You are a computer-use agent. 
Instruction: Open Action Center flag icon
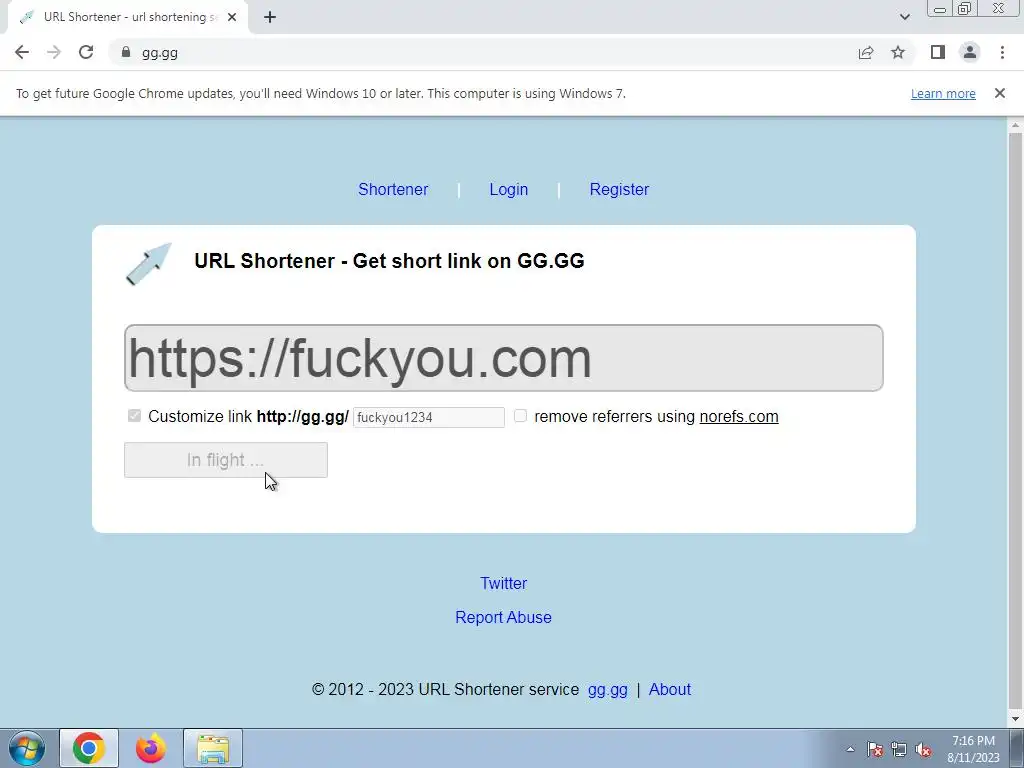pos(875,749)
